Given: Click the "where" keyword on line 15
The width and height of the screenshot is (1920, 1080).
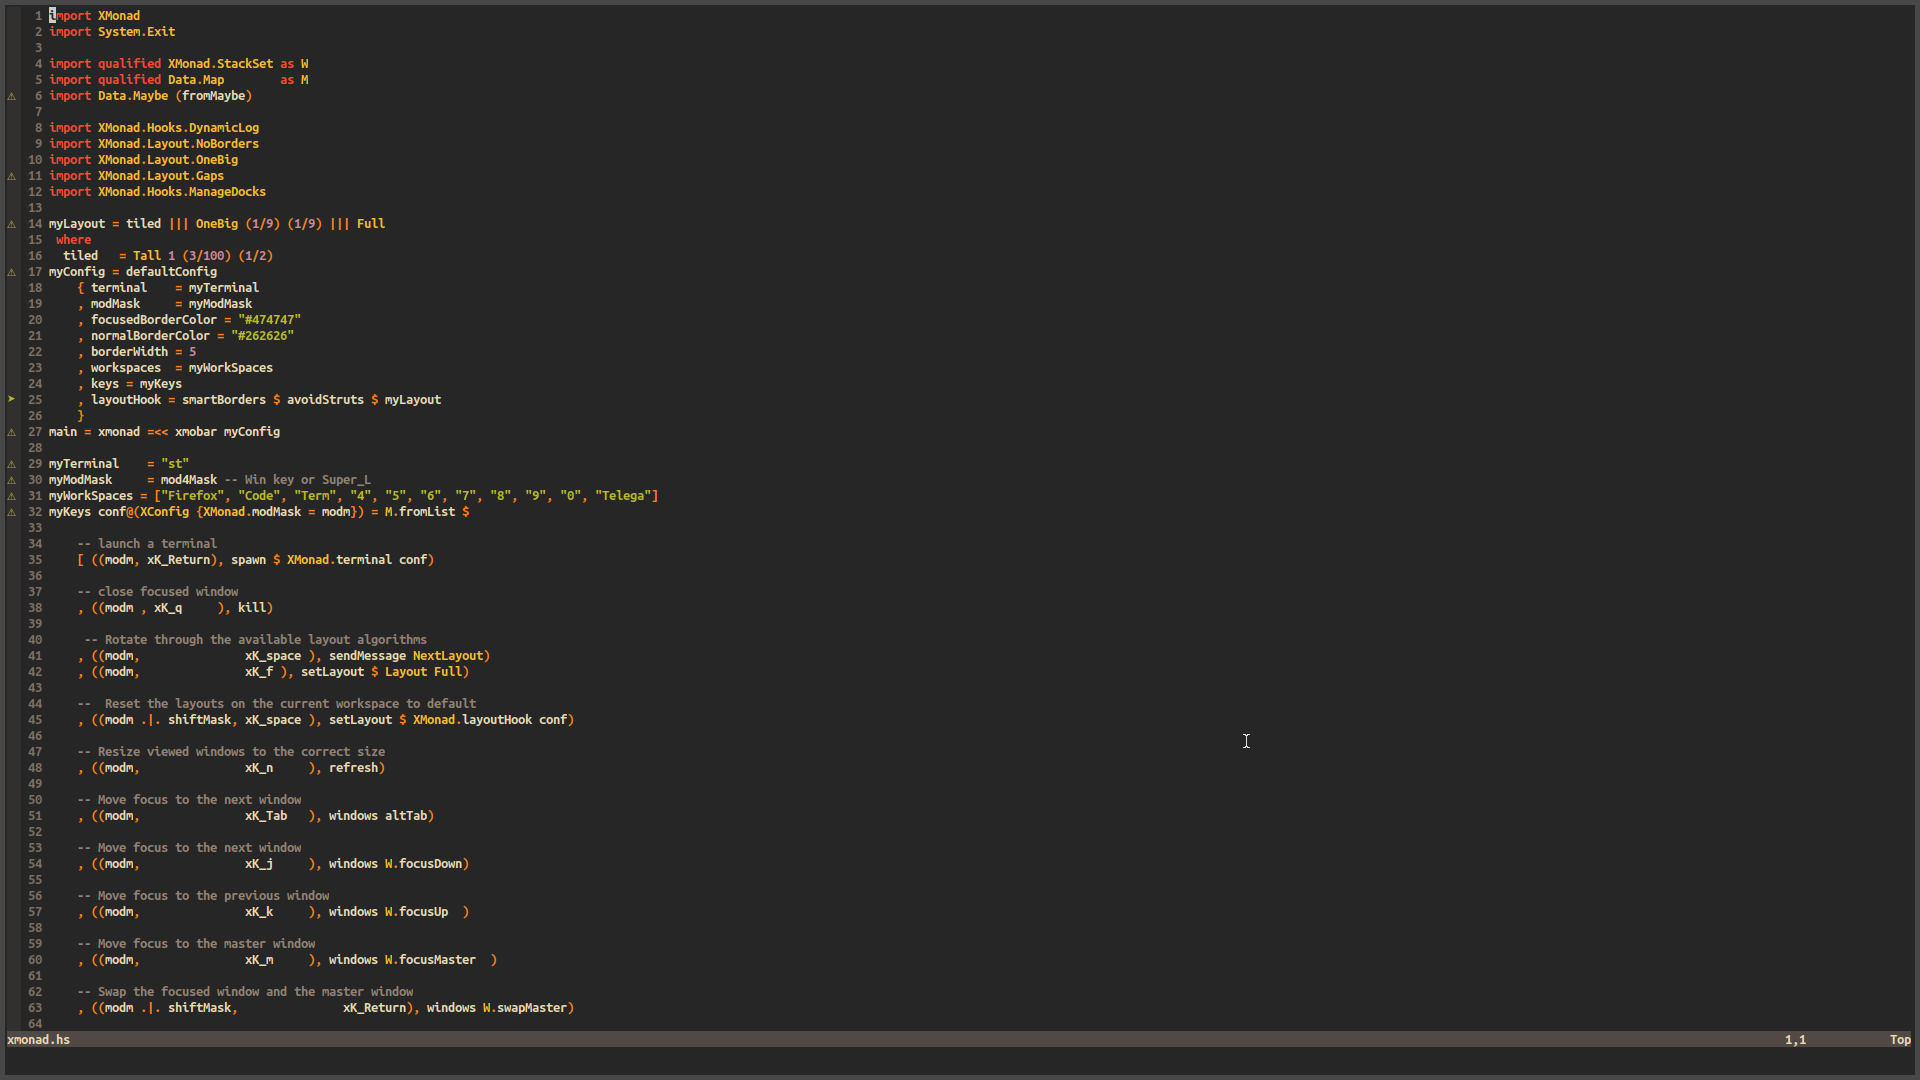Looking at the screenshot, I should (74, 240).
